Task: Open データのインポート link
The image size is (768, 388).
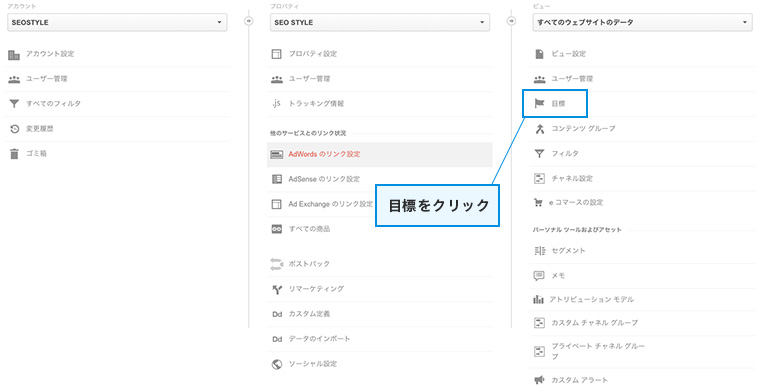Action: tap(319, 339)
